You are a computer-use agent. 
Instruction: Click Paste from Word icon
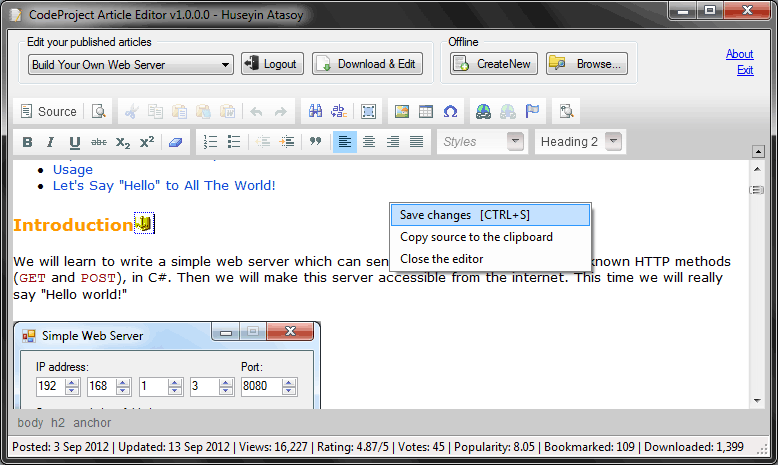227,111
